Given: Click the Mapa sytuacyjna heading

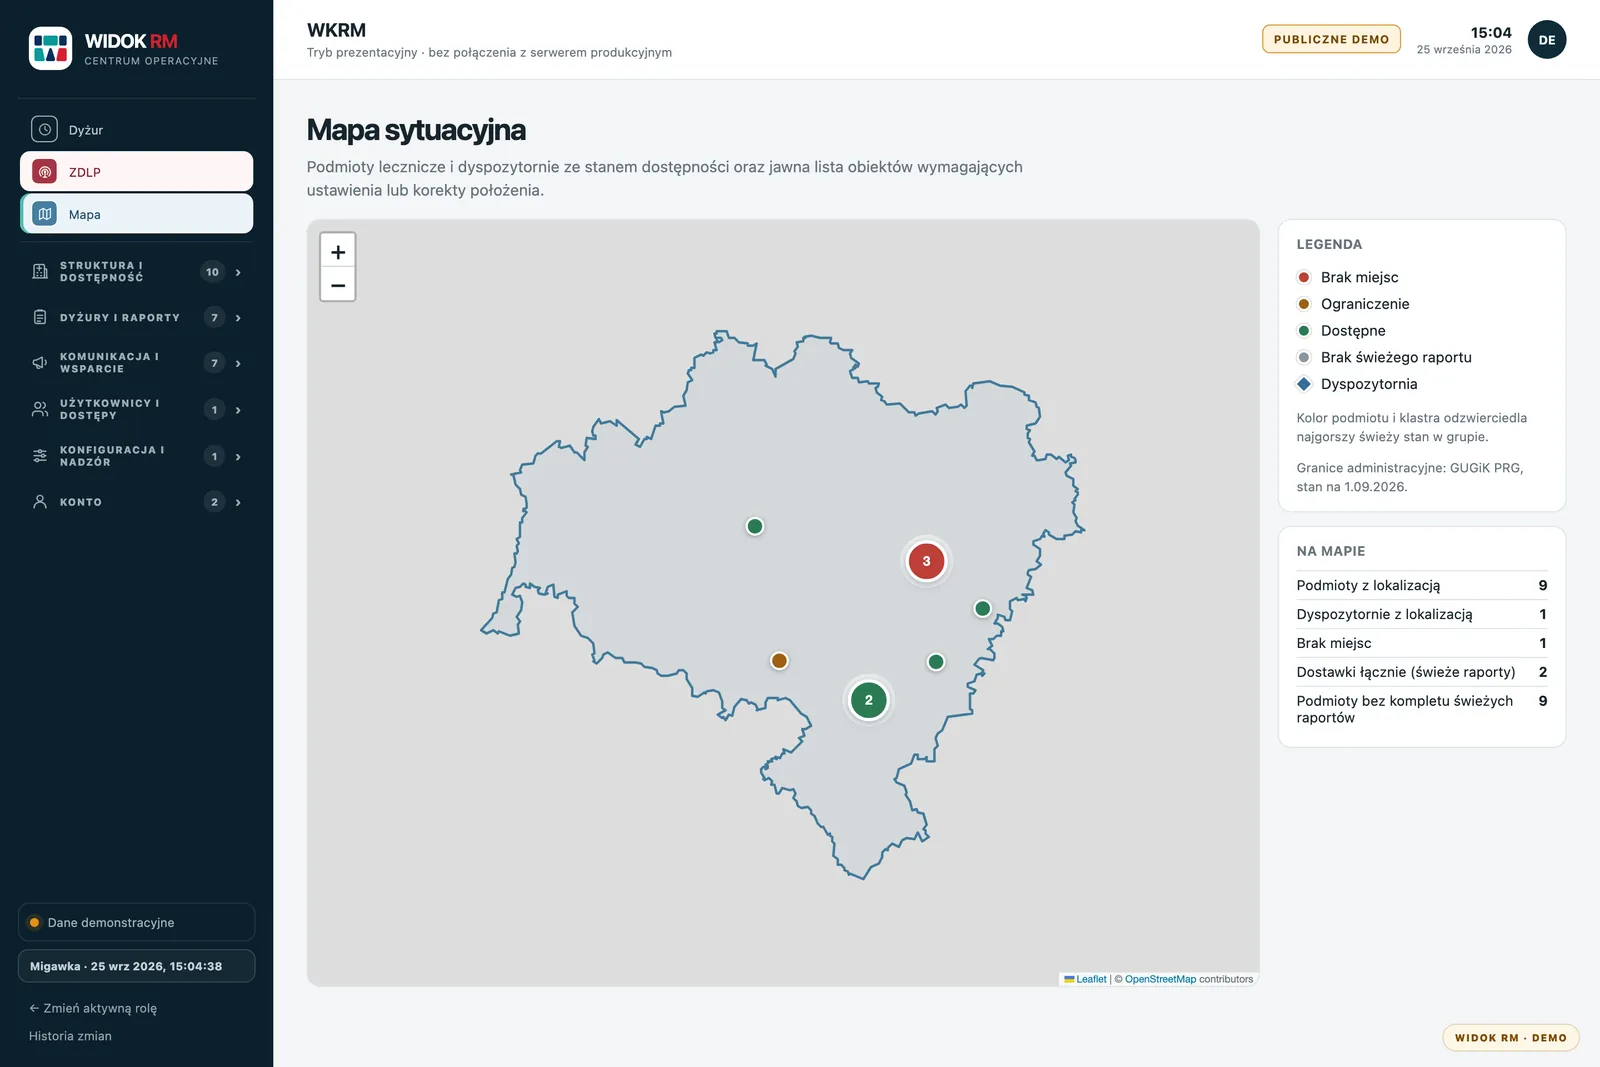Looking at the screenshot, I should point(416,130).
